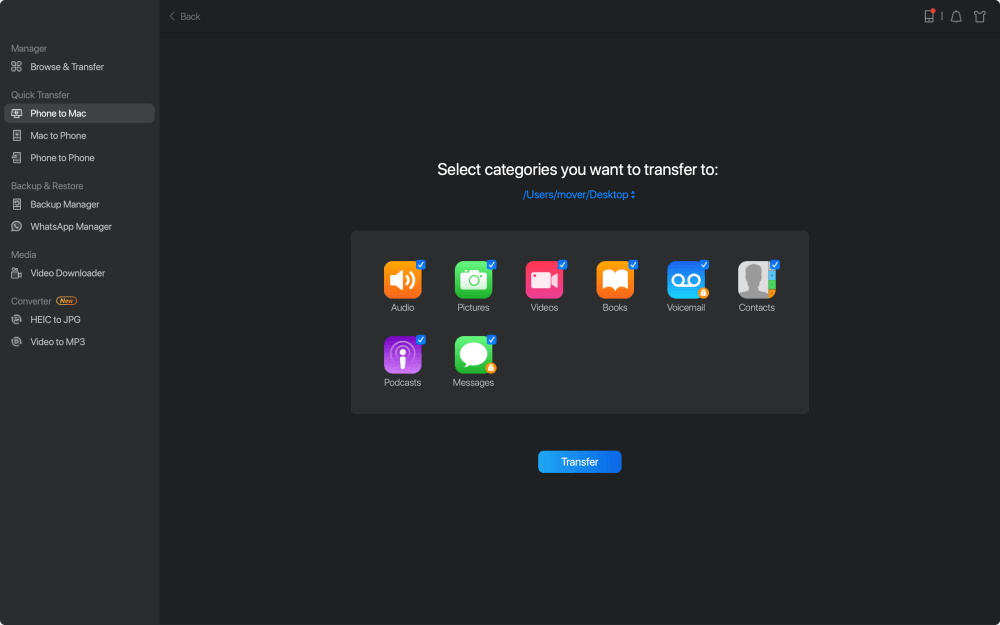Open Video Downloader
This screenshot has width=1000, height=625.
pos(67,273)
